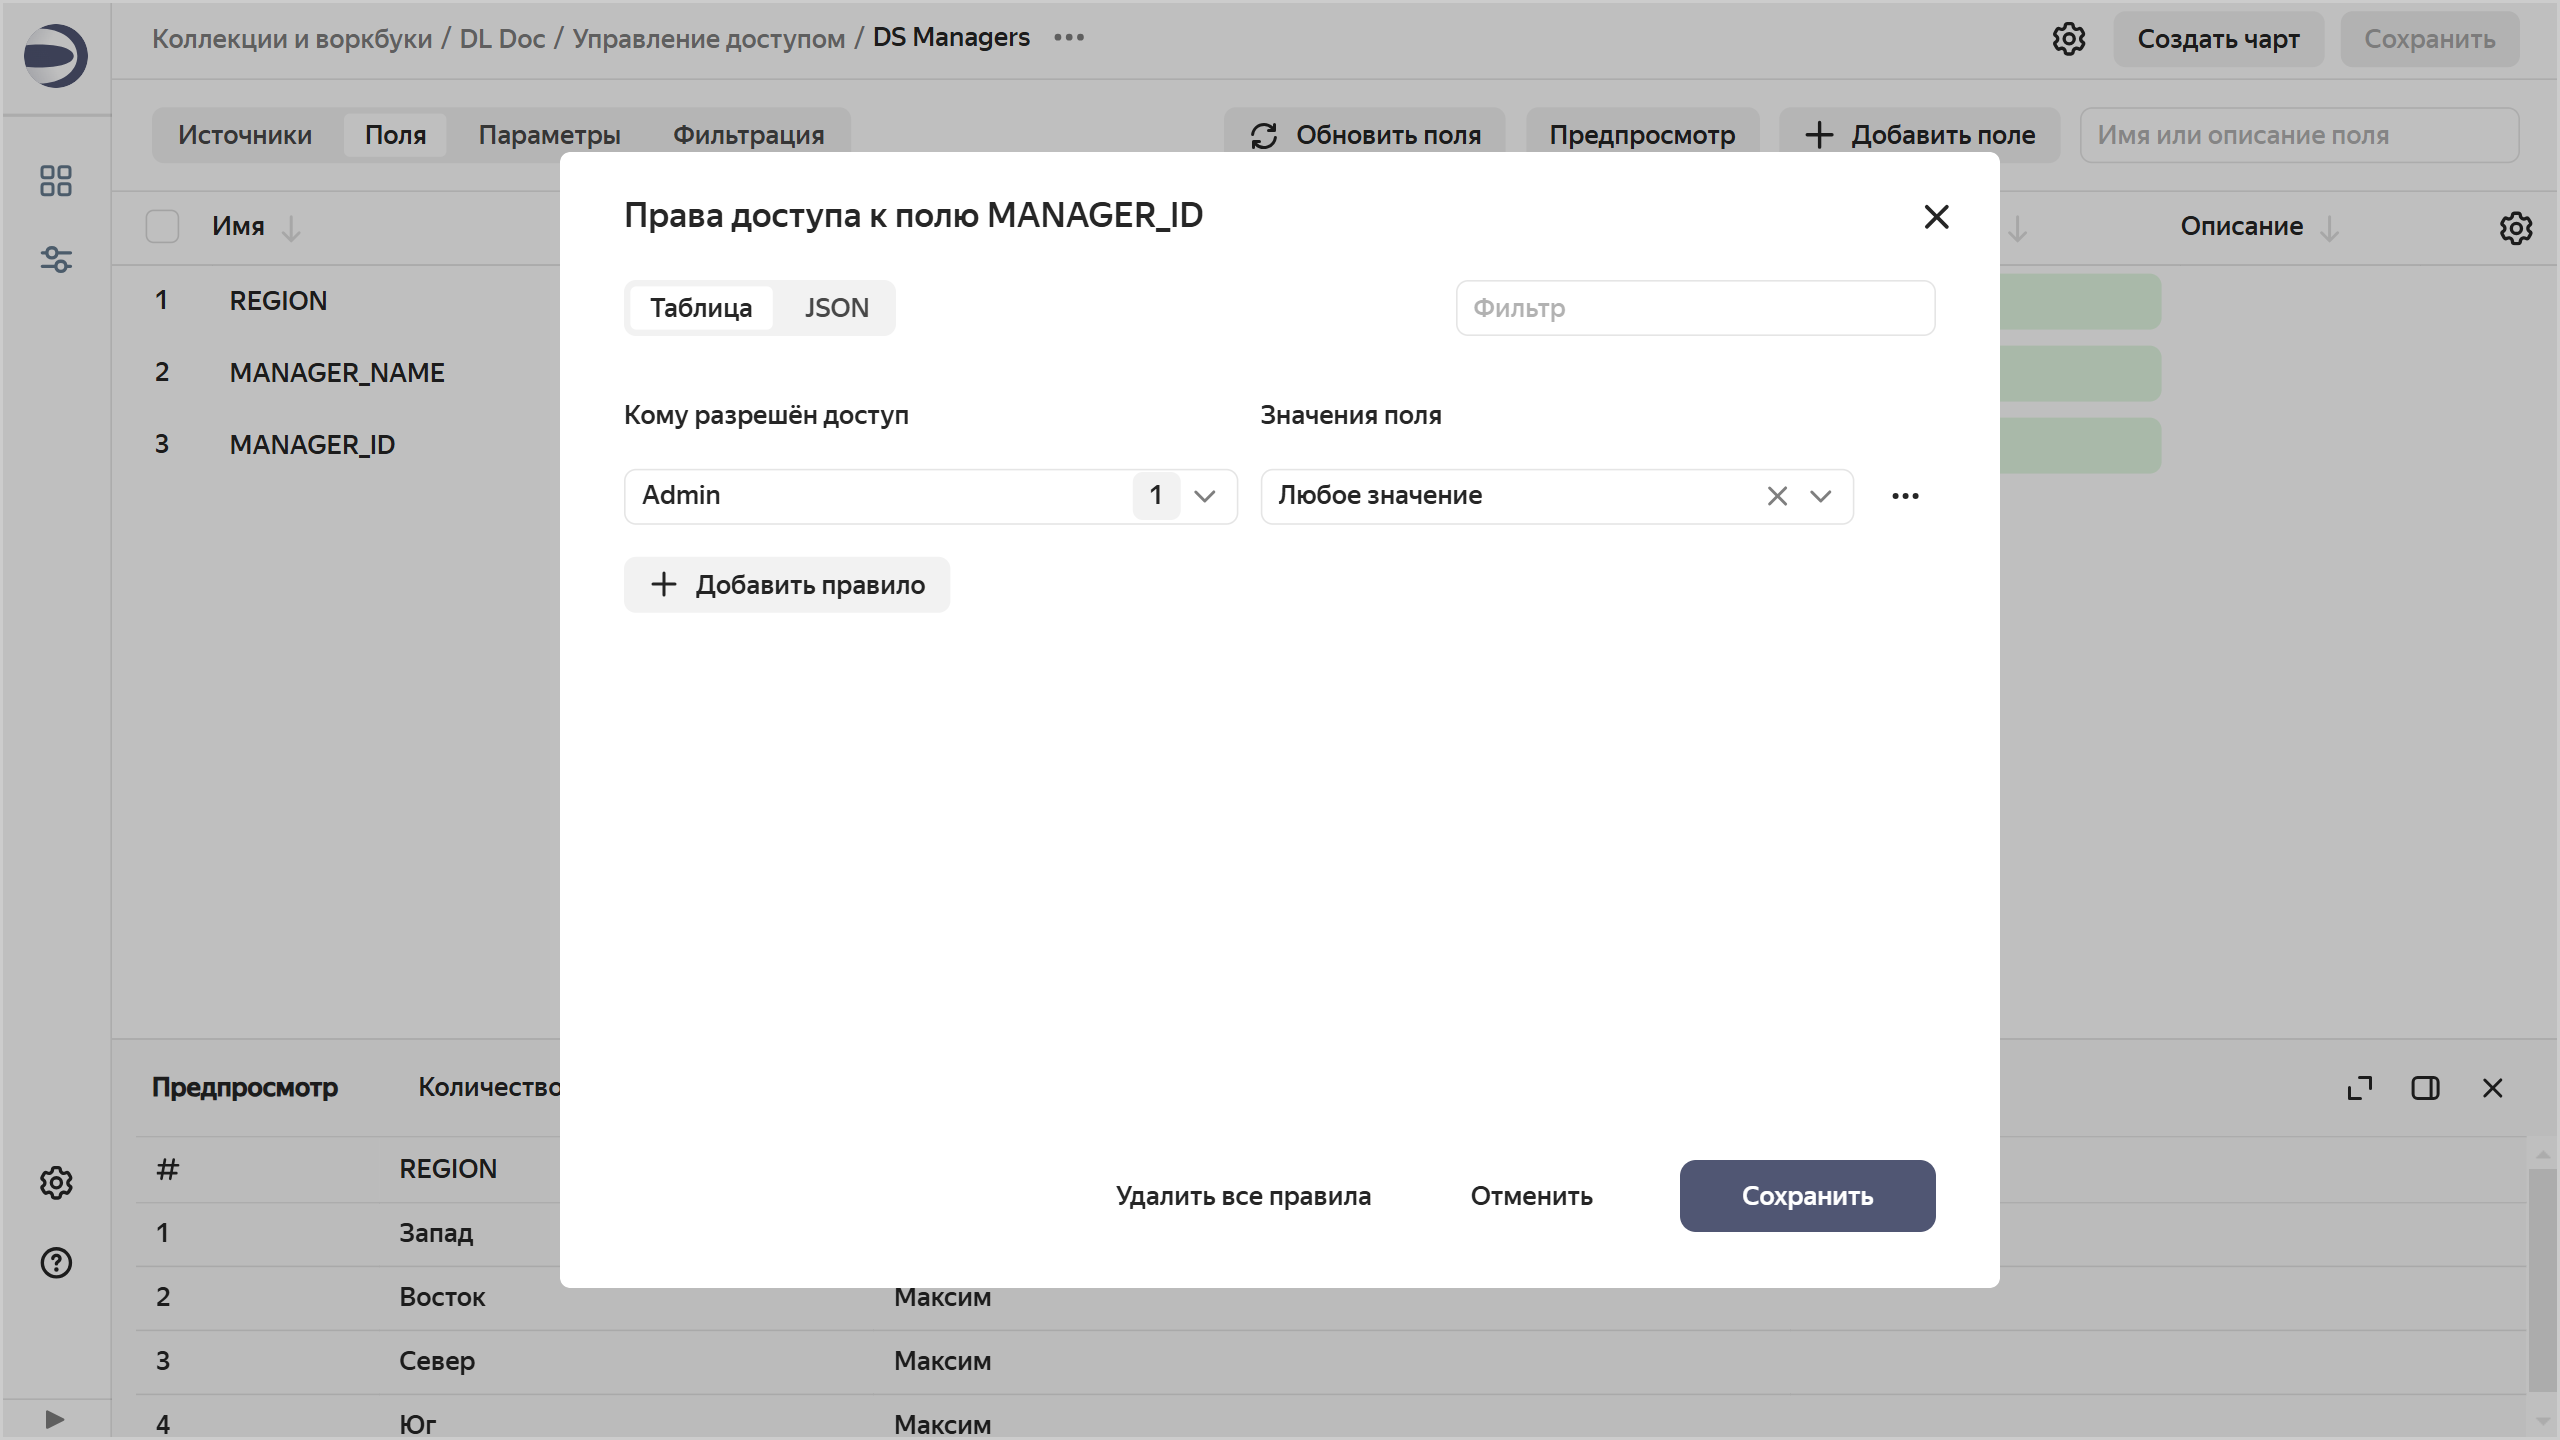Open the navigation grid icon in left sidebar

[55, 181]
